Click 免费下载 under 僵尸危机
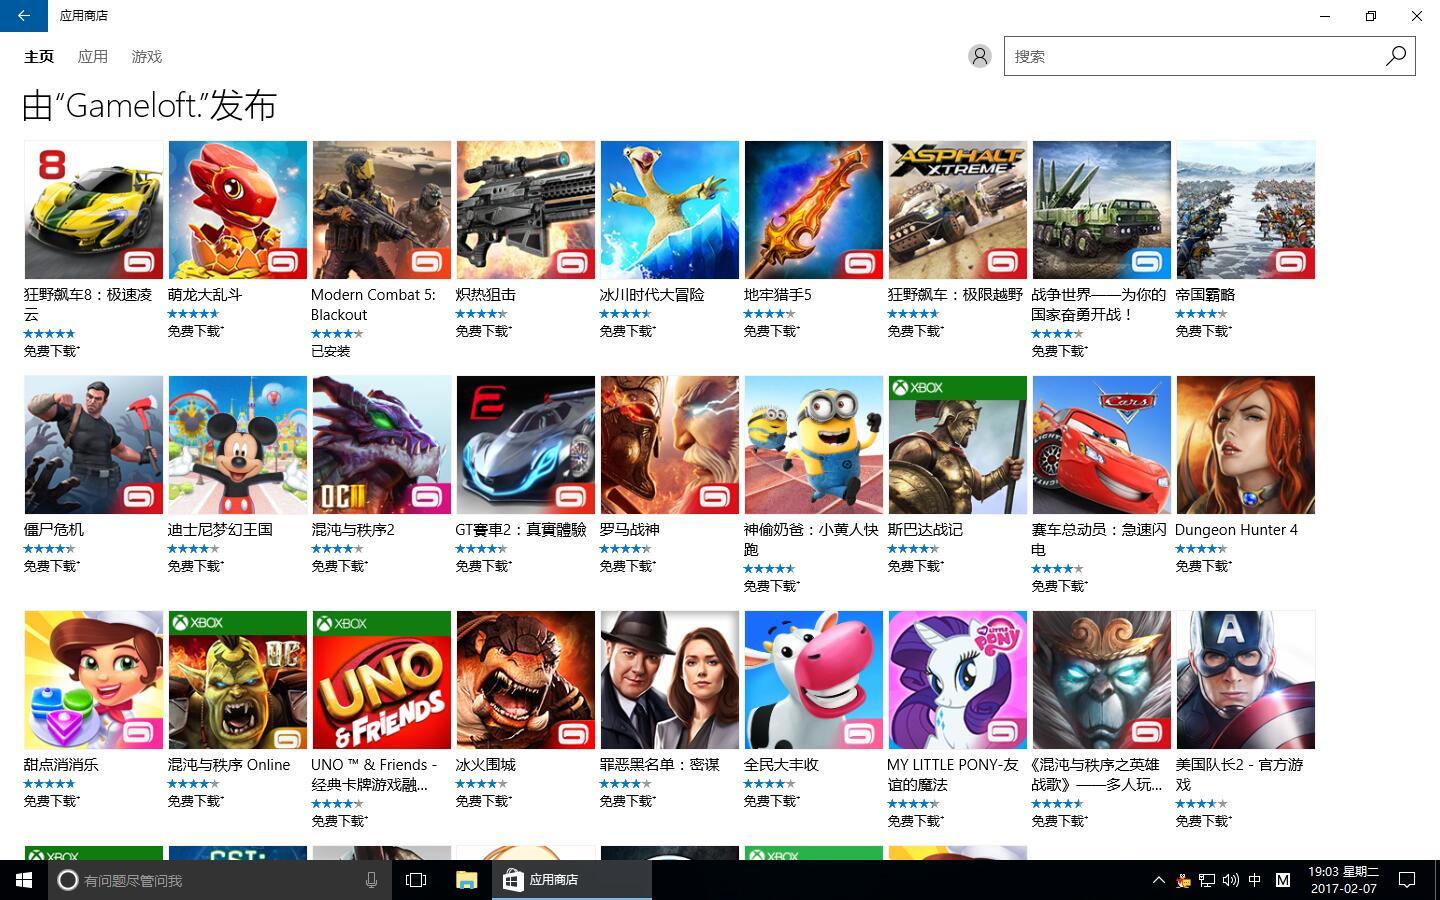 (52, 566)
